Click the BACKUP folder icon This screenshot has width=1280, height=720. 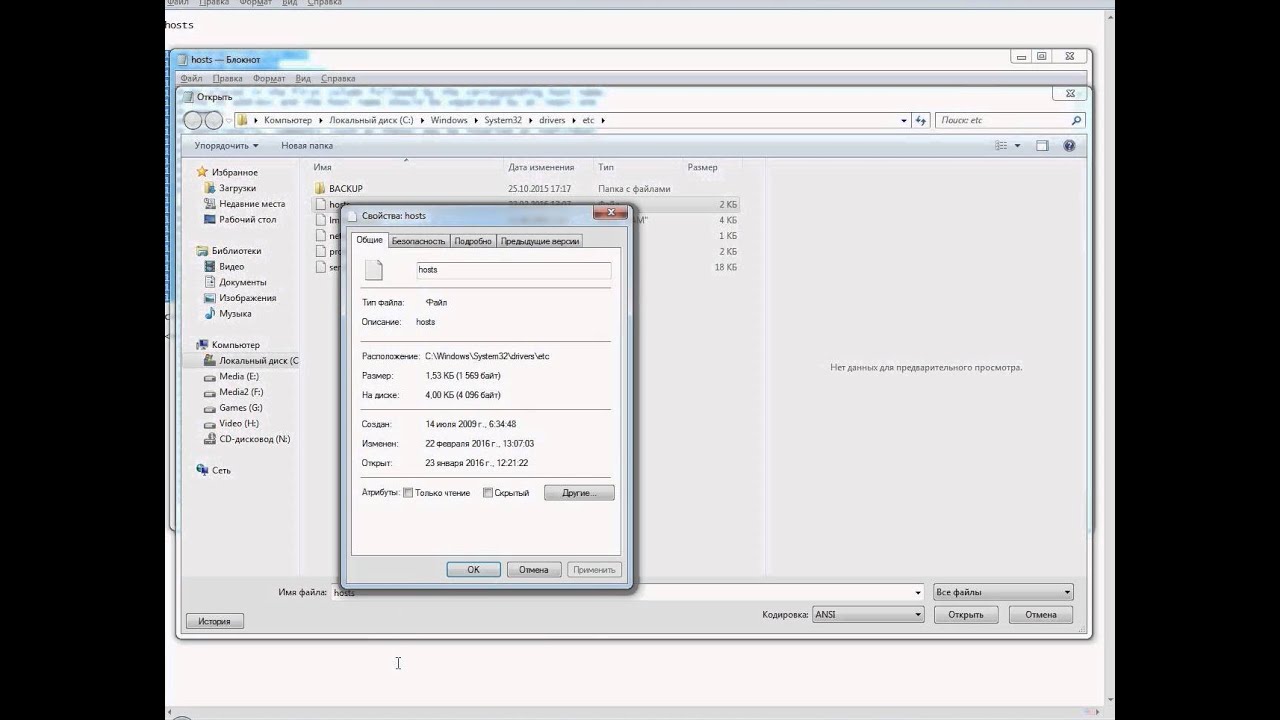[320, 188]
